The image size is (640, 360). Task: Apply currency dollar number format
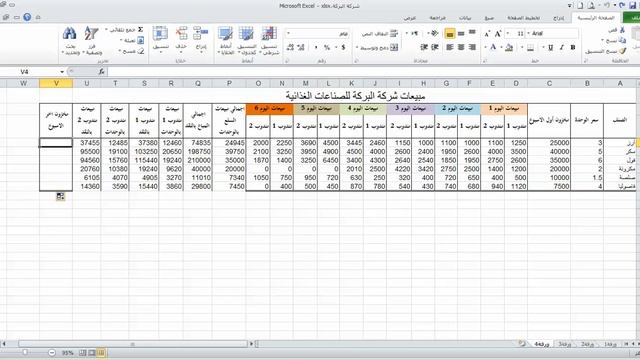[x=343, y=47]
